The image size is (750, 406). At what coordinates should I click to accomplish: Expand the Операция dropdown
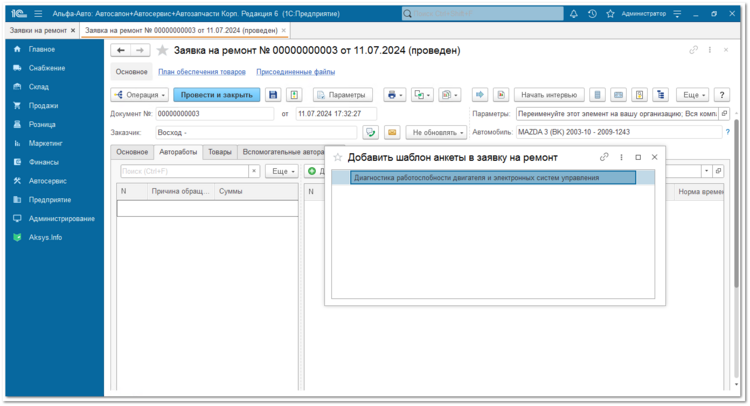pos(140,95)
